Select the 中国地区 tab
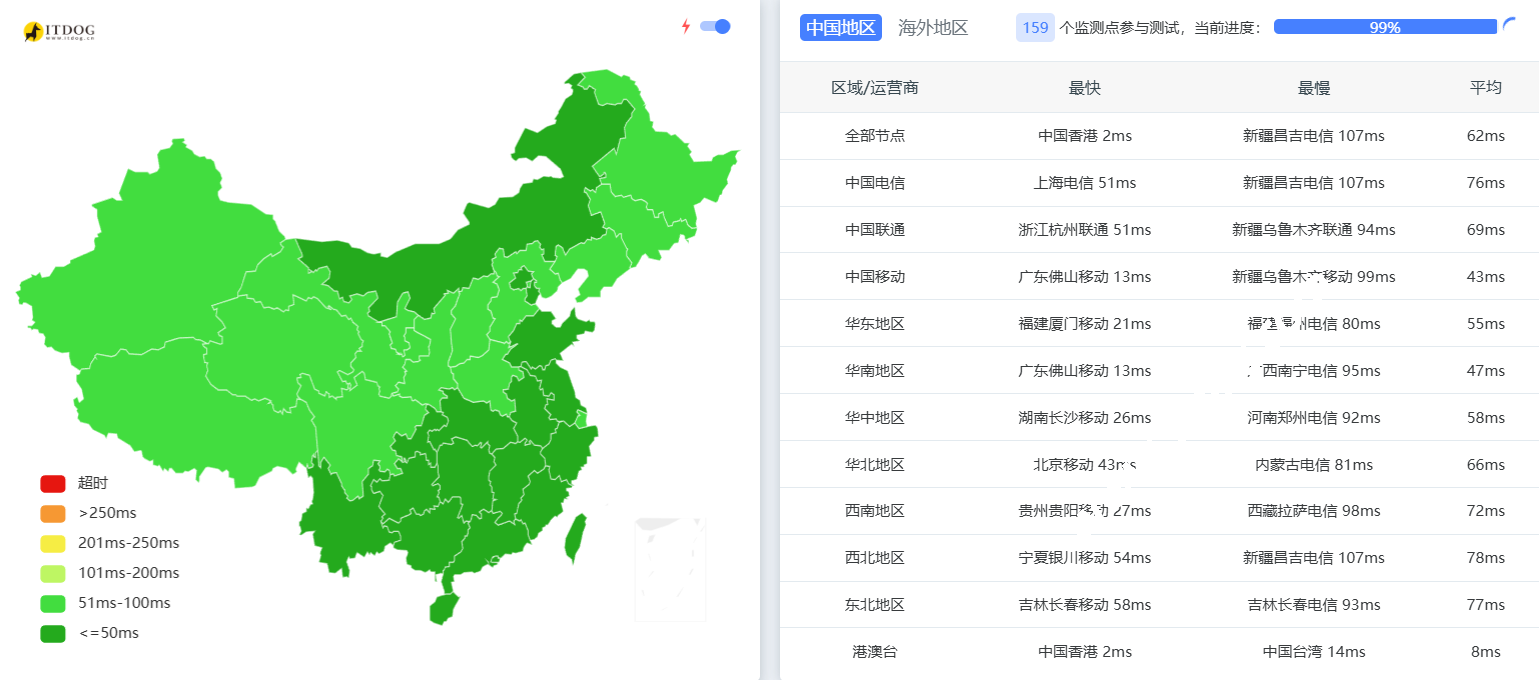Viewport: 1539px width, 680px height. [840, 27]
